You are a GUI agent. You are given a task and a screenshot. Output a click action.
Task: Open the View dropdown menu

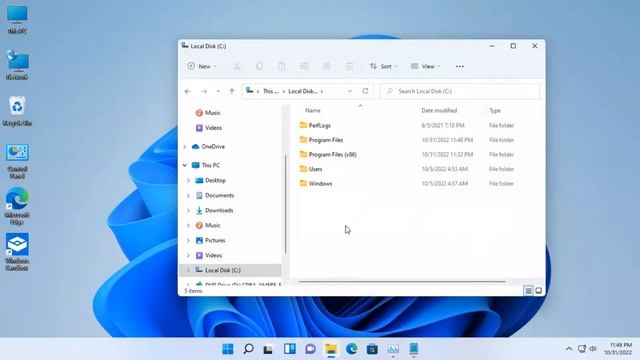[x=425, y=66]
